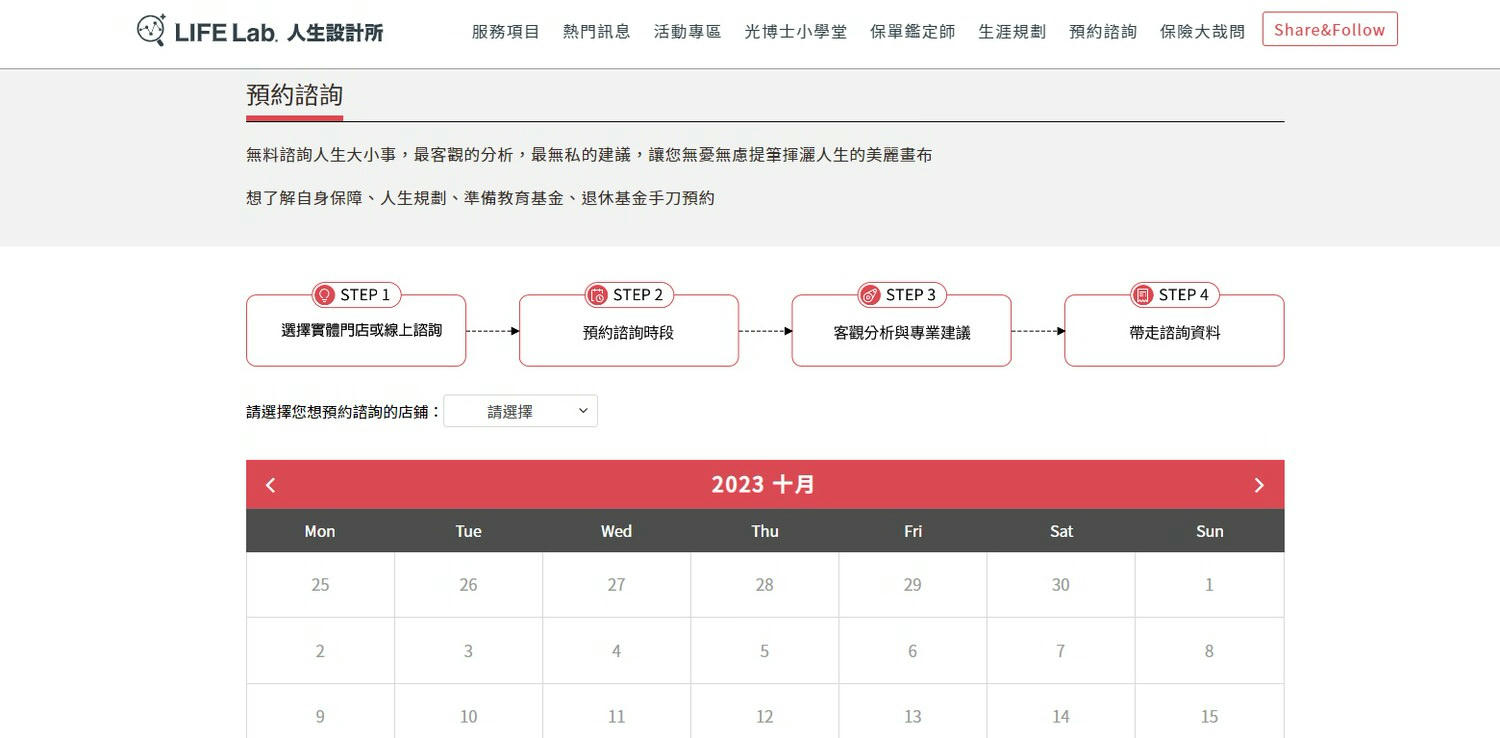The height and width of the screenshot is (738, 1500).
Task: Click the Tue column header
Action: [468, 531]
